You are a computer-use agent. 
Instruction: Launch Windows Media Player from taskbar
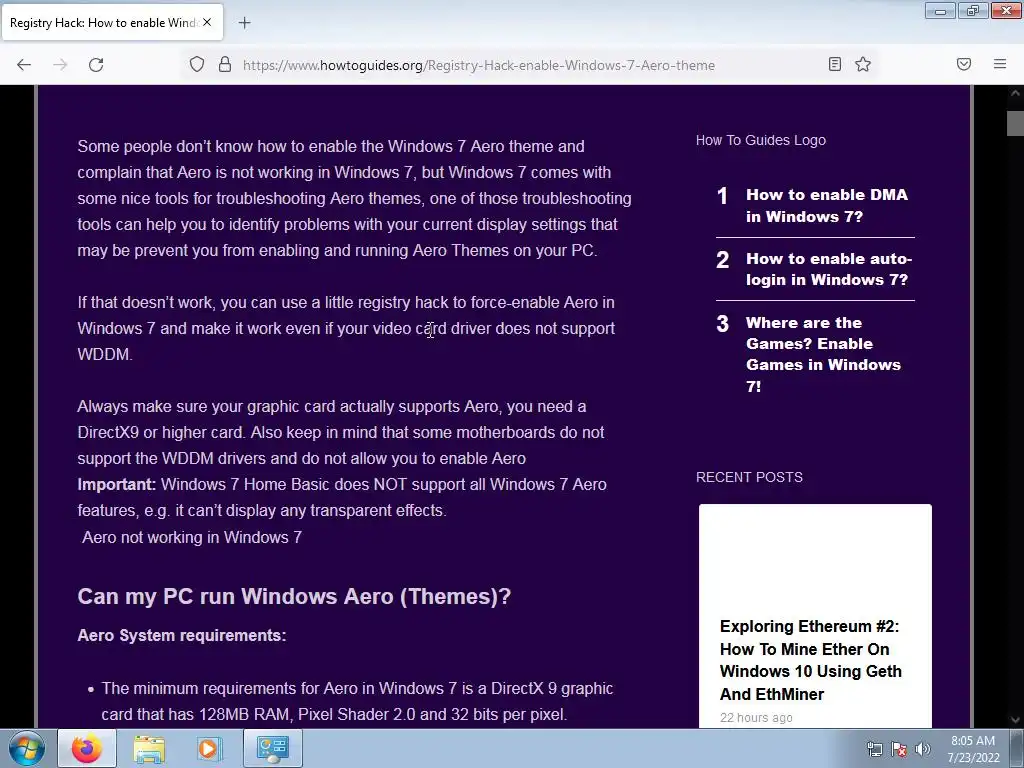(x=209, y=748)
